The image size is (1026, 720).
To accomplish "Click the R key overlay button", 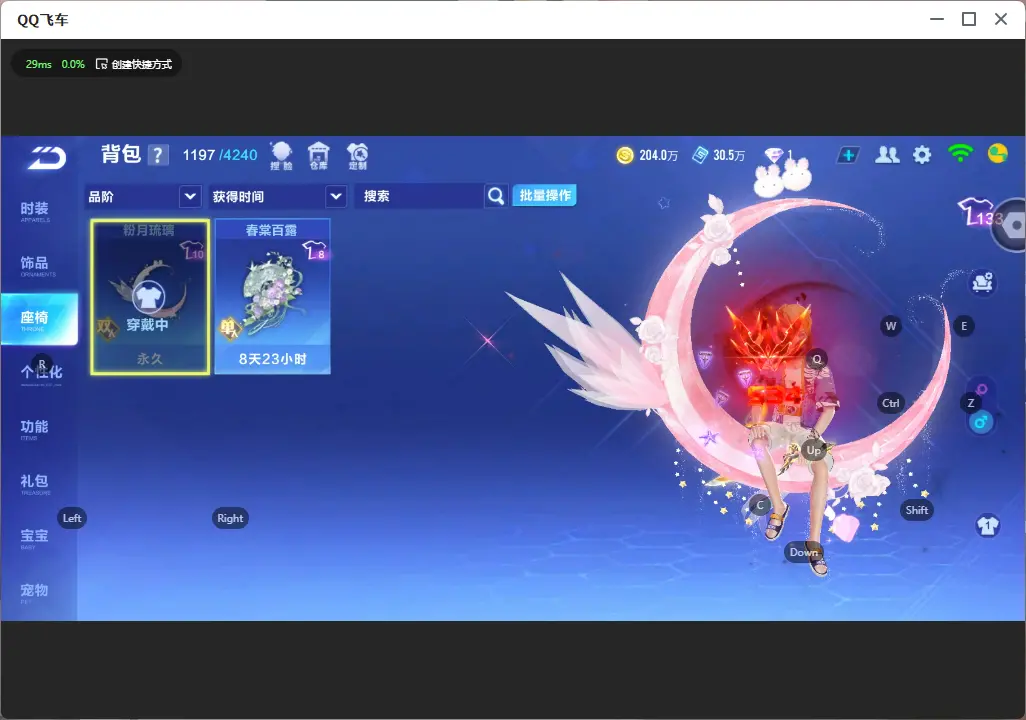I will coord(42,364).
